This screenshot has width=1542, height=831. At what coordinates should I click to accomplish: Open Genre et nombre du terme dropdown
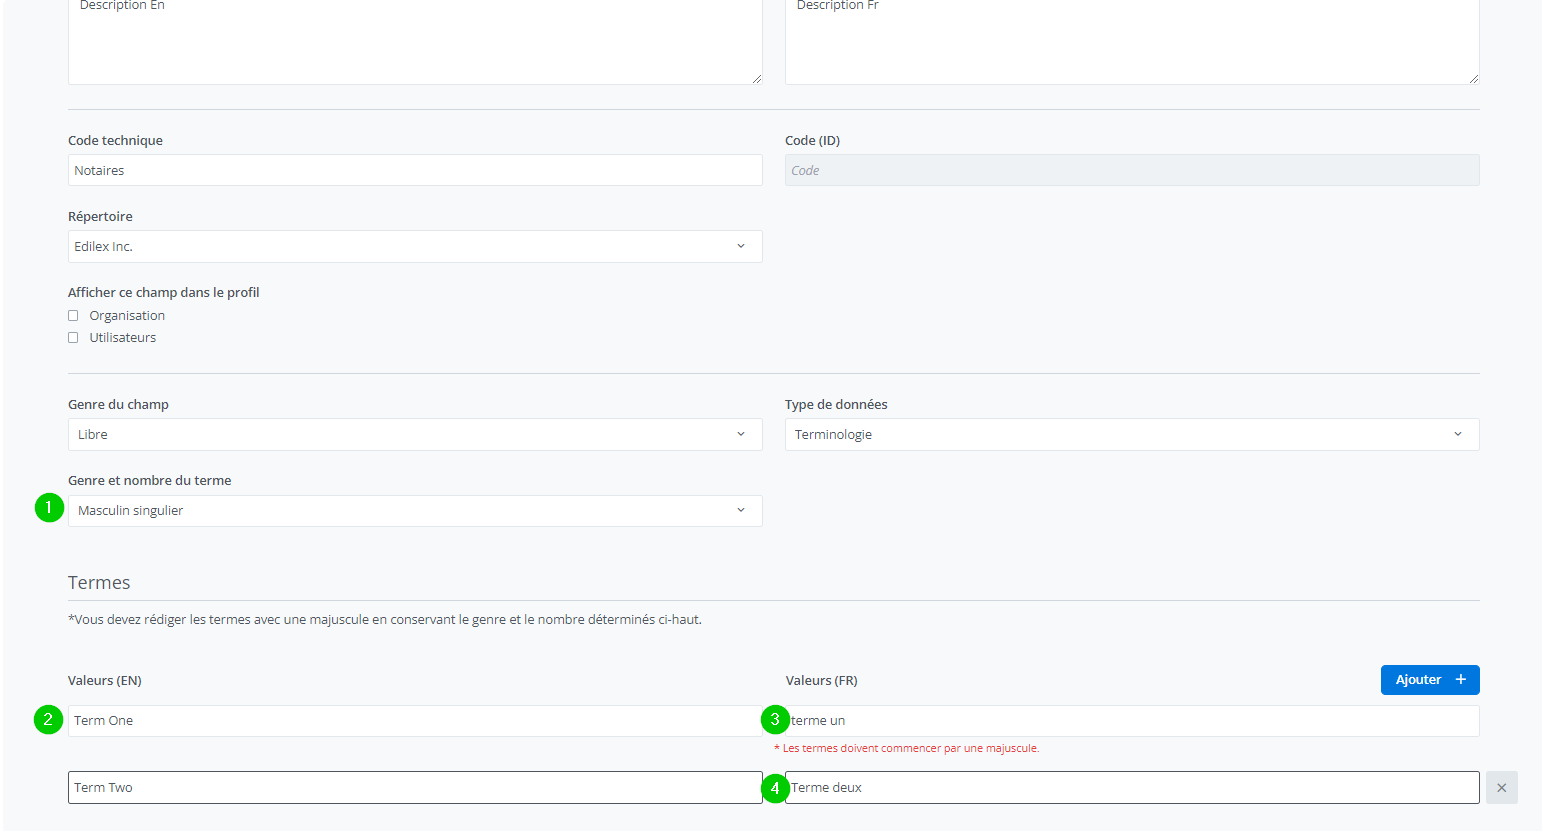pos(414,511)
